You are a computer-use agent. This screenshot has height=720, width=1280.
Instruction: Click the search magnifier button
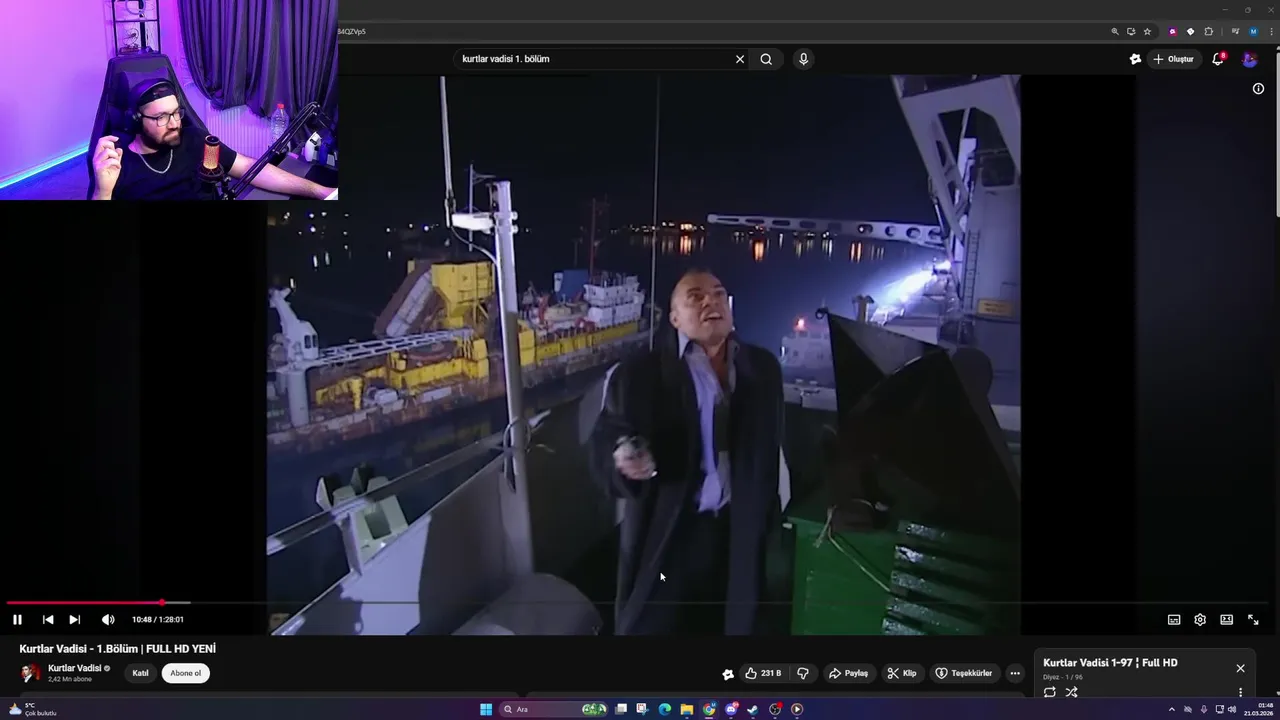(766, 59)
